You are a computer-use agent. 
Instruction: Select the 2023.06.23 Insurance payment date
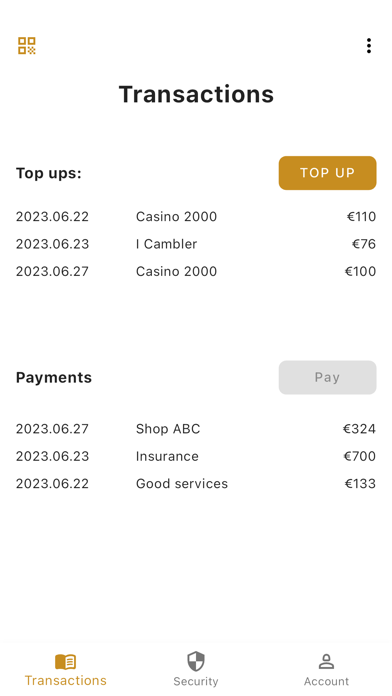[x=52, y=456]
